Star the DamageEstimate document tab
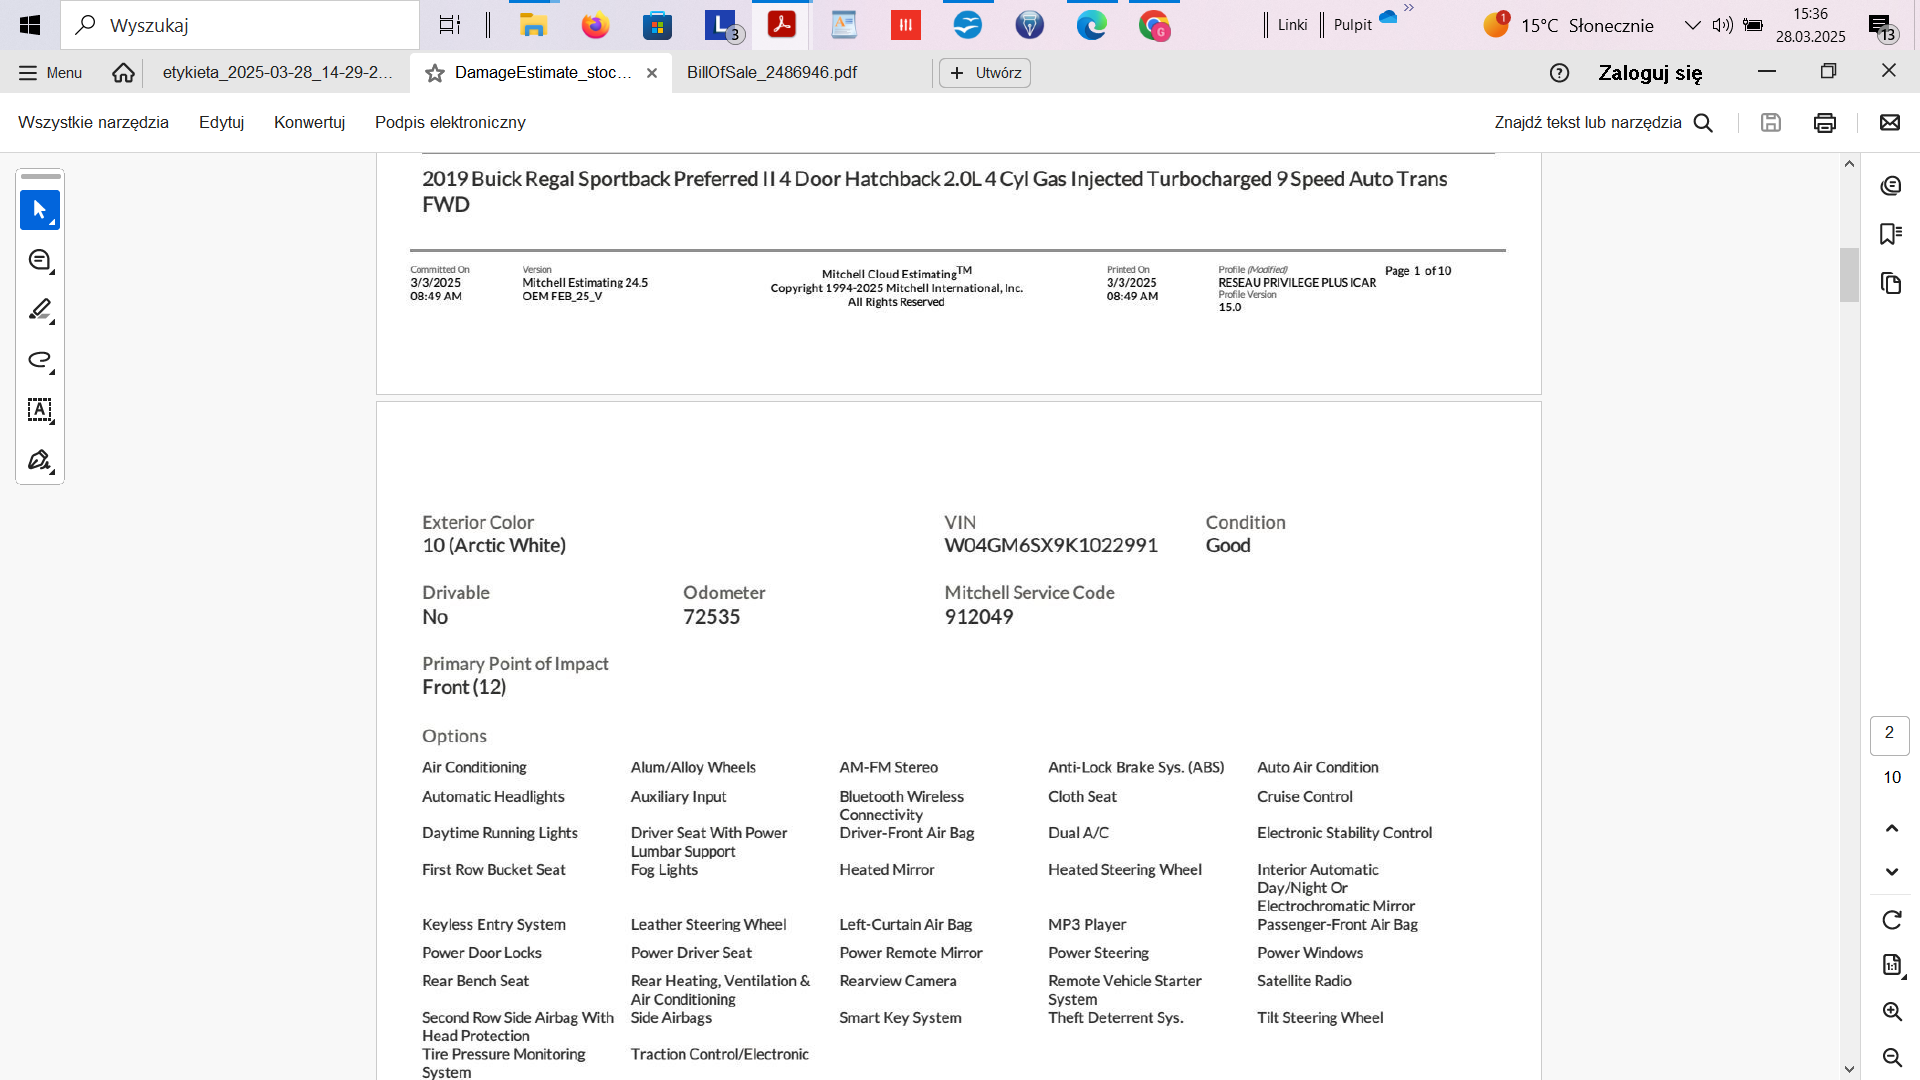The width and height of the screenshot is (1920, 1080). [435, 73]
